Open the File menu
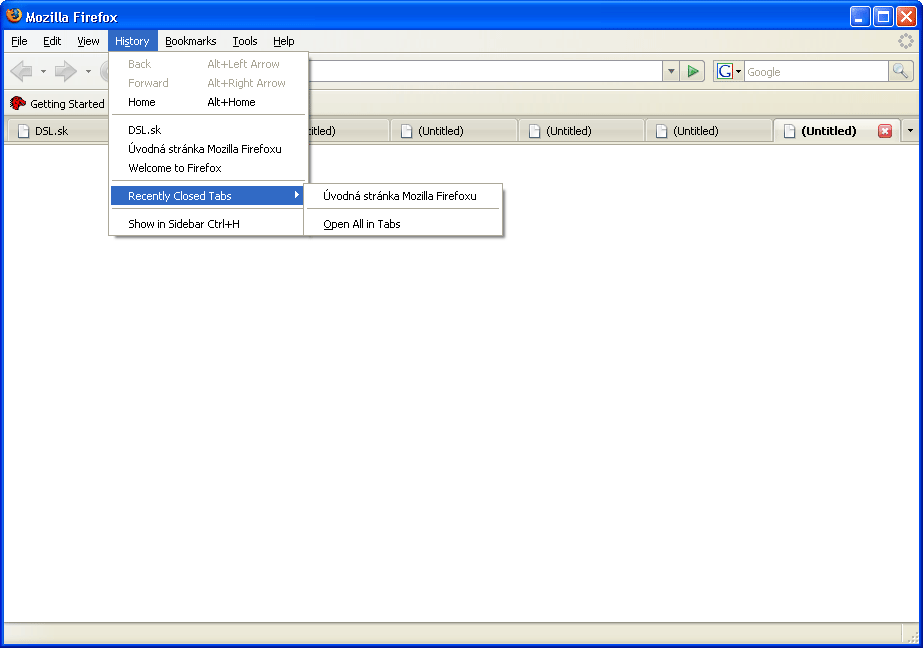This screenshot has height=648, width=923. click(x=19, y=41)
